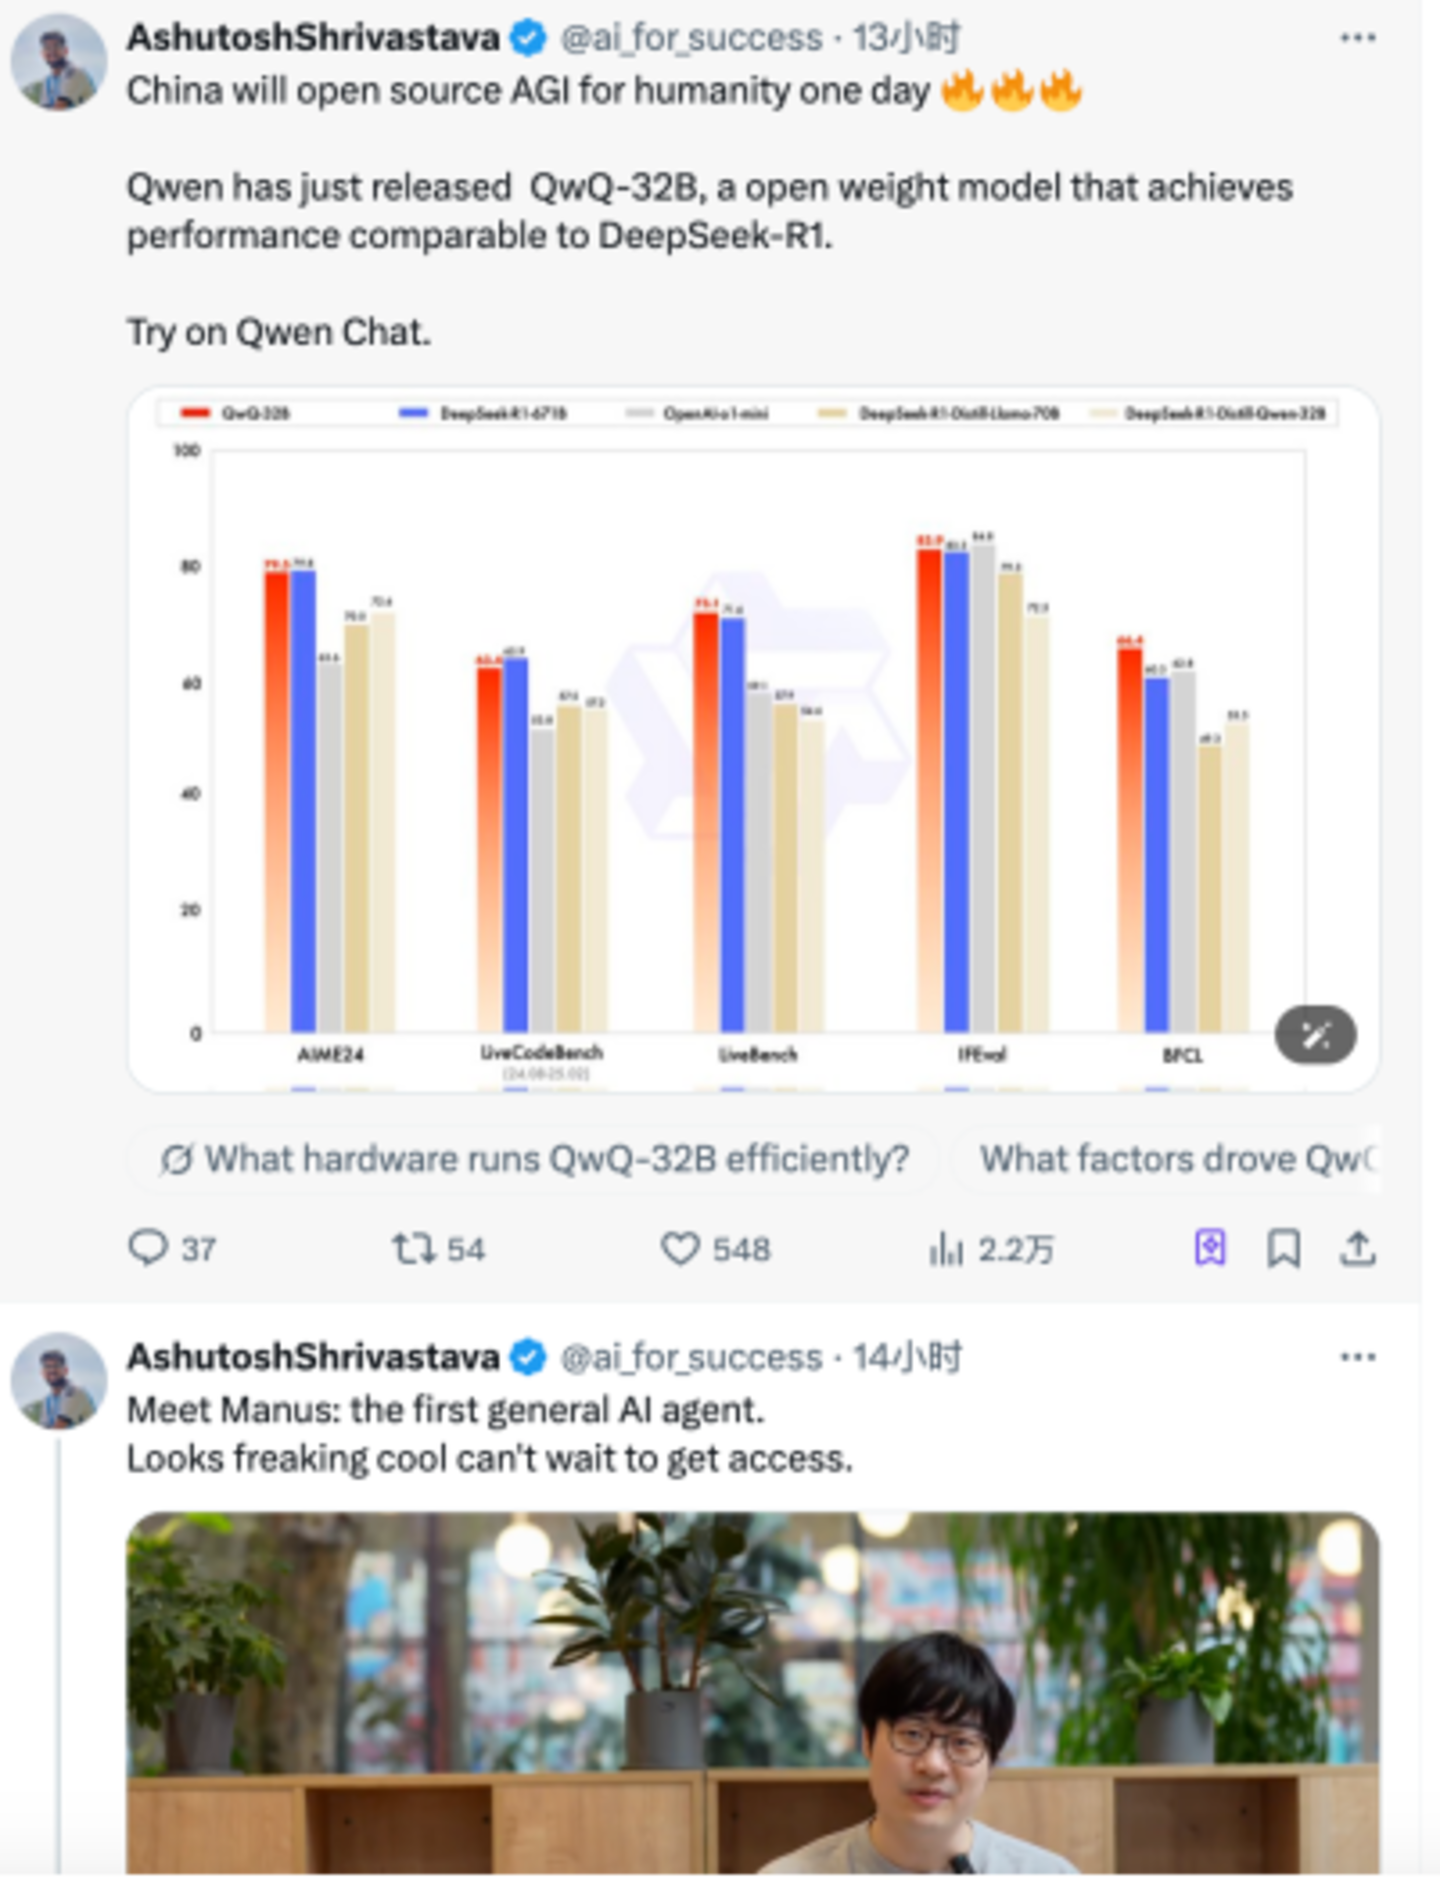Open the benchmark bar chart image
The height and width of the screenshot is (1878, 1440).
[752, 740]
